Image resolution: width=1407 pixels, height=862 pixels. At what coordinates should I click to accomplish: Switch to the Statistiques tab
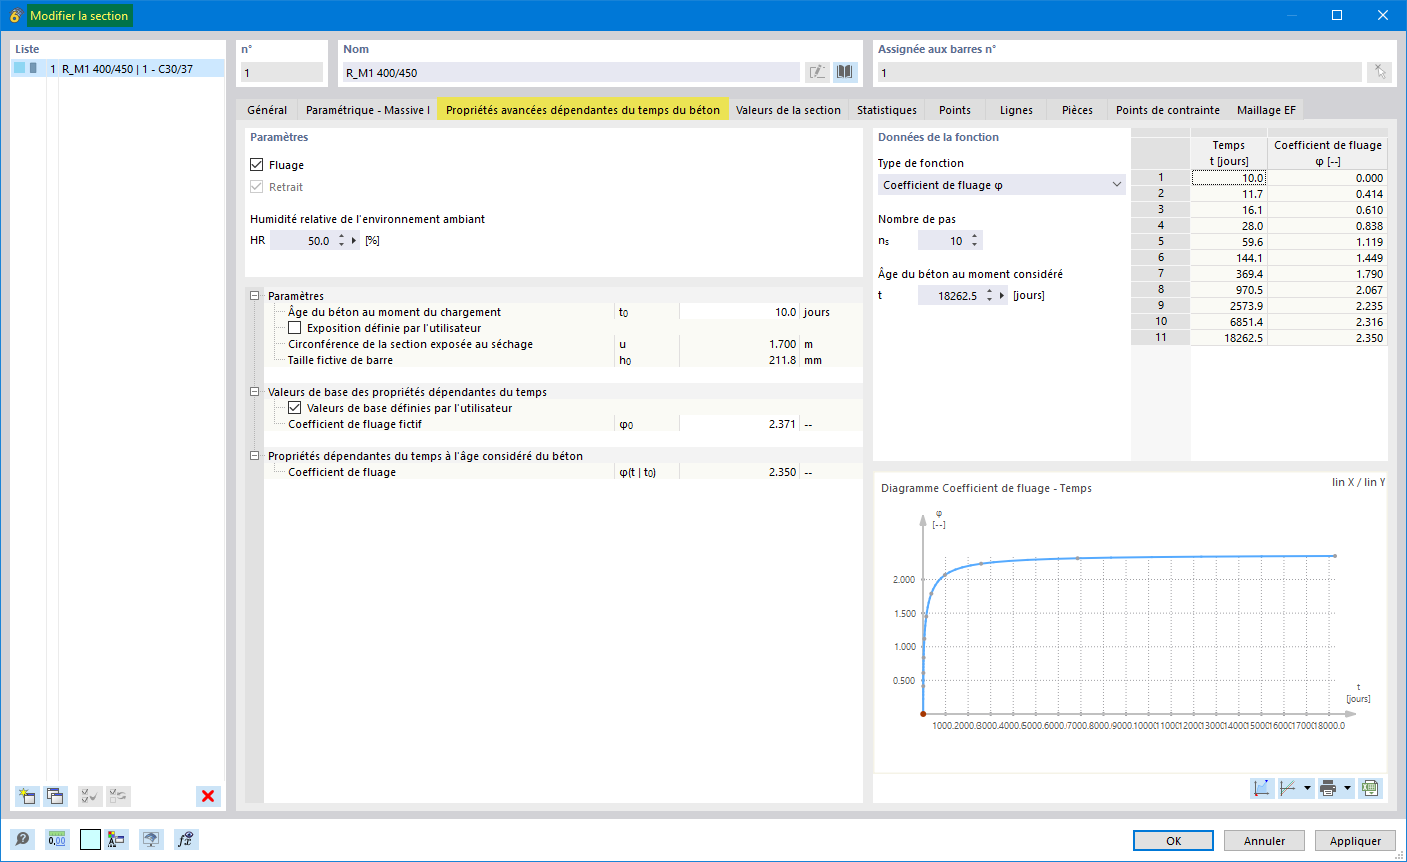[887, 110]
